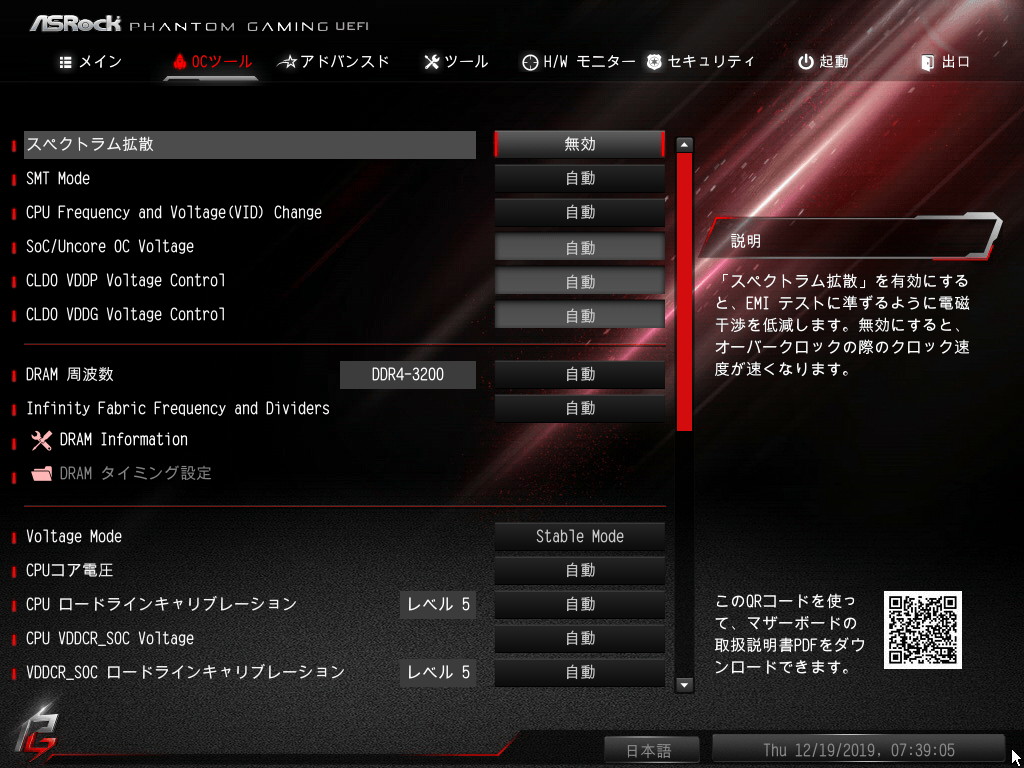Select the CLDO VDDG Voltage Control label
The height and width of the screenshot is (768, 1024).
coord(126,314)
